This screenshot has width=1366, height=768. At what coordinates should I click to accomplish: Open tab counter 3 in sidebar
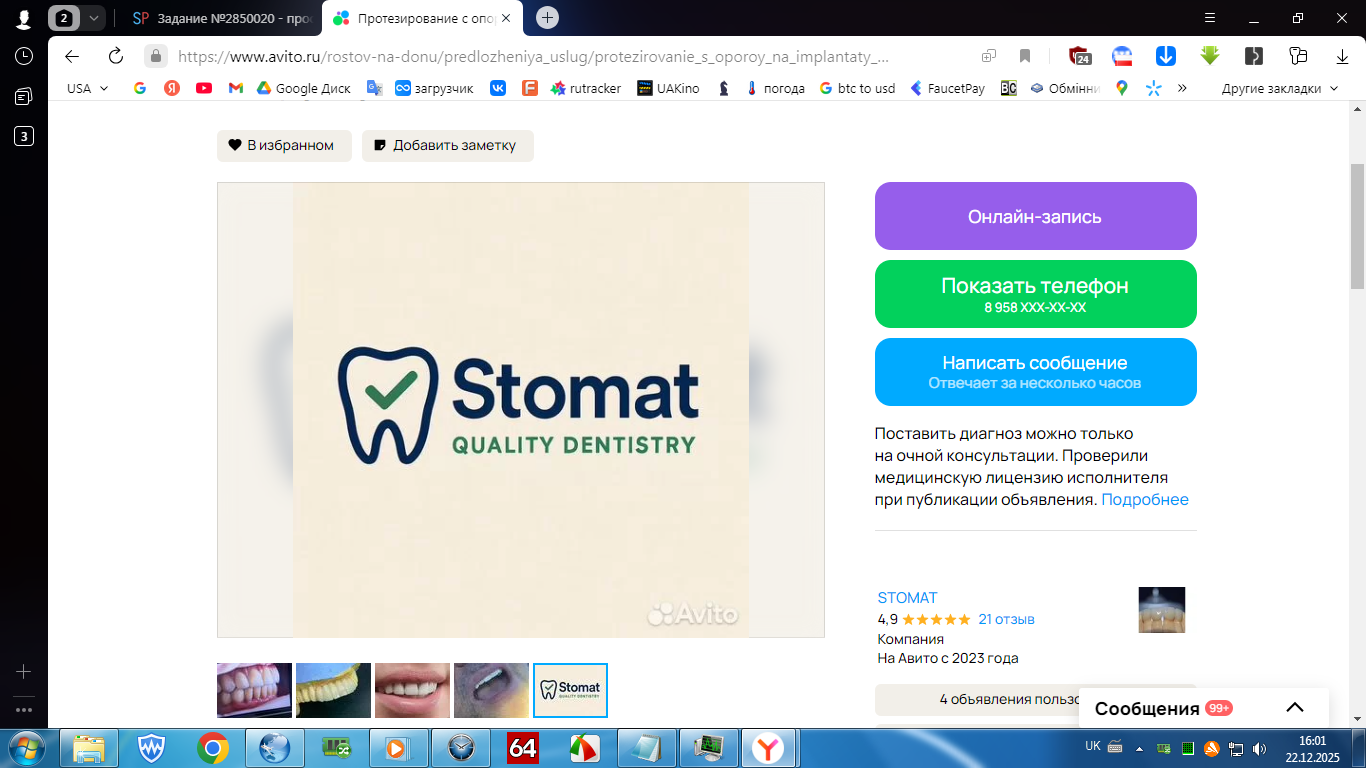click(x=24, y=136)
